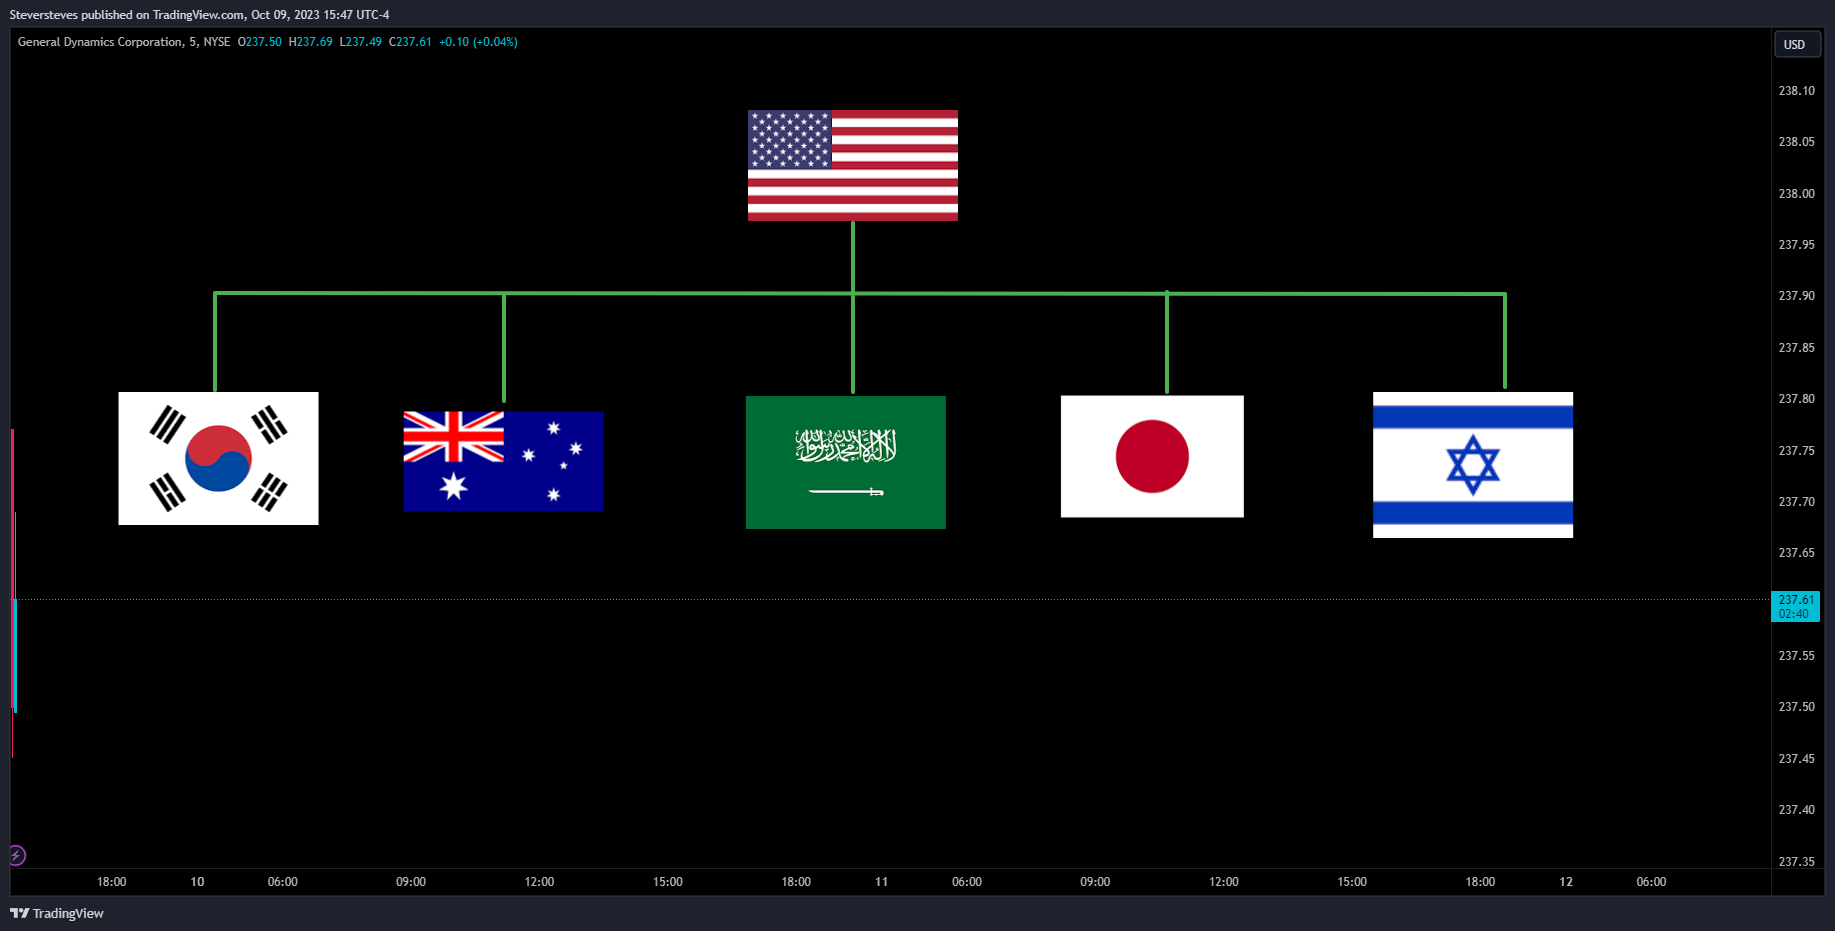This screenshot has height=931, width=1835.
Task: Click the close value C237.61
Action: coord(410,42)
